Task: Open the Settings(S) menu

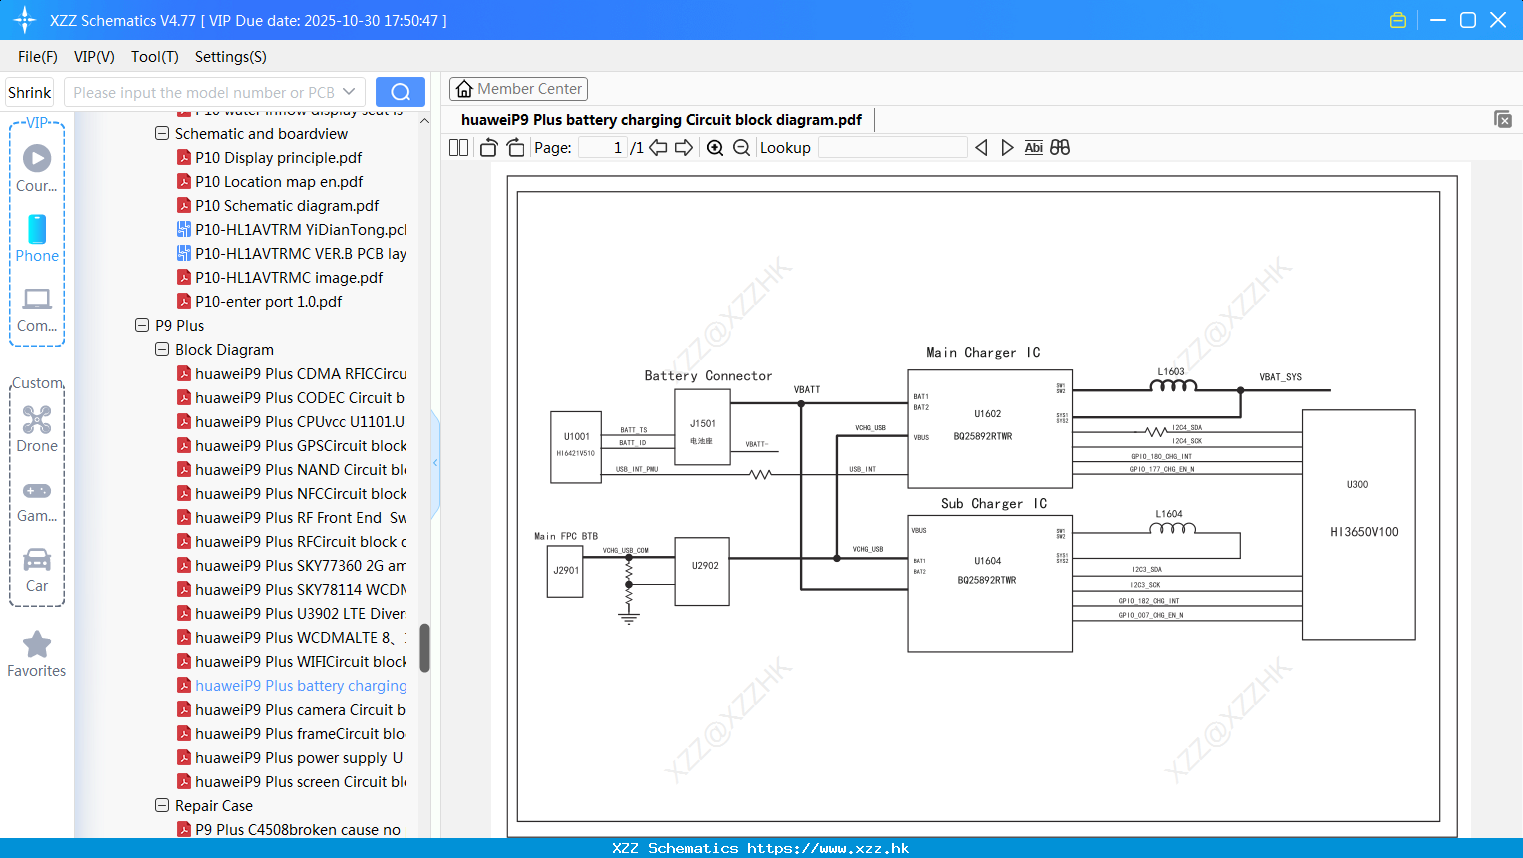Action: 231,57
